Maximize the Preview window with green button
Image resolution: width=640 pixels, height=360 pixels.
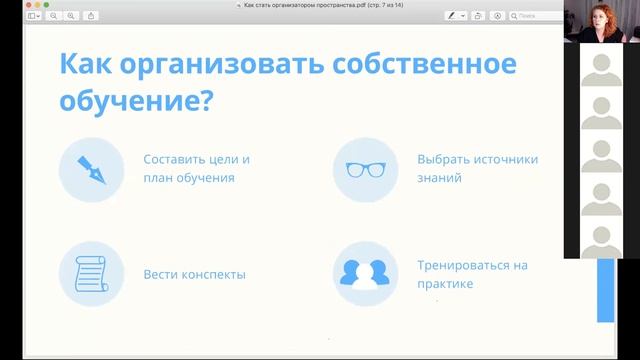[47, 5]
